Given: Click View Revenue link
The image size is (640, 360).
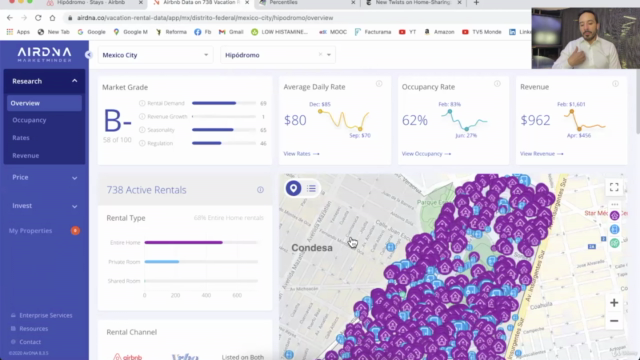Looking at the screenshot, I should (541, 153).
